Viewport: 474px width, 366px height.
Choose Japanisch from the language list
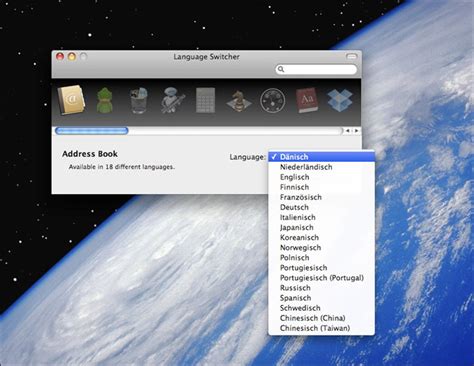pos(321,227)
